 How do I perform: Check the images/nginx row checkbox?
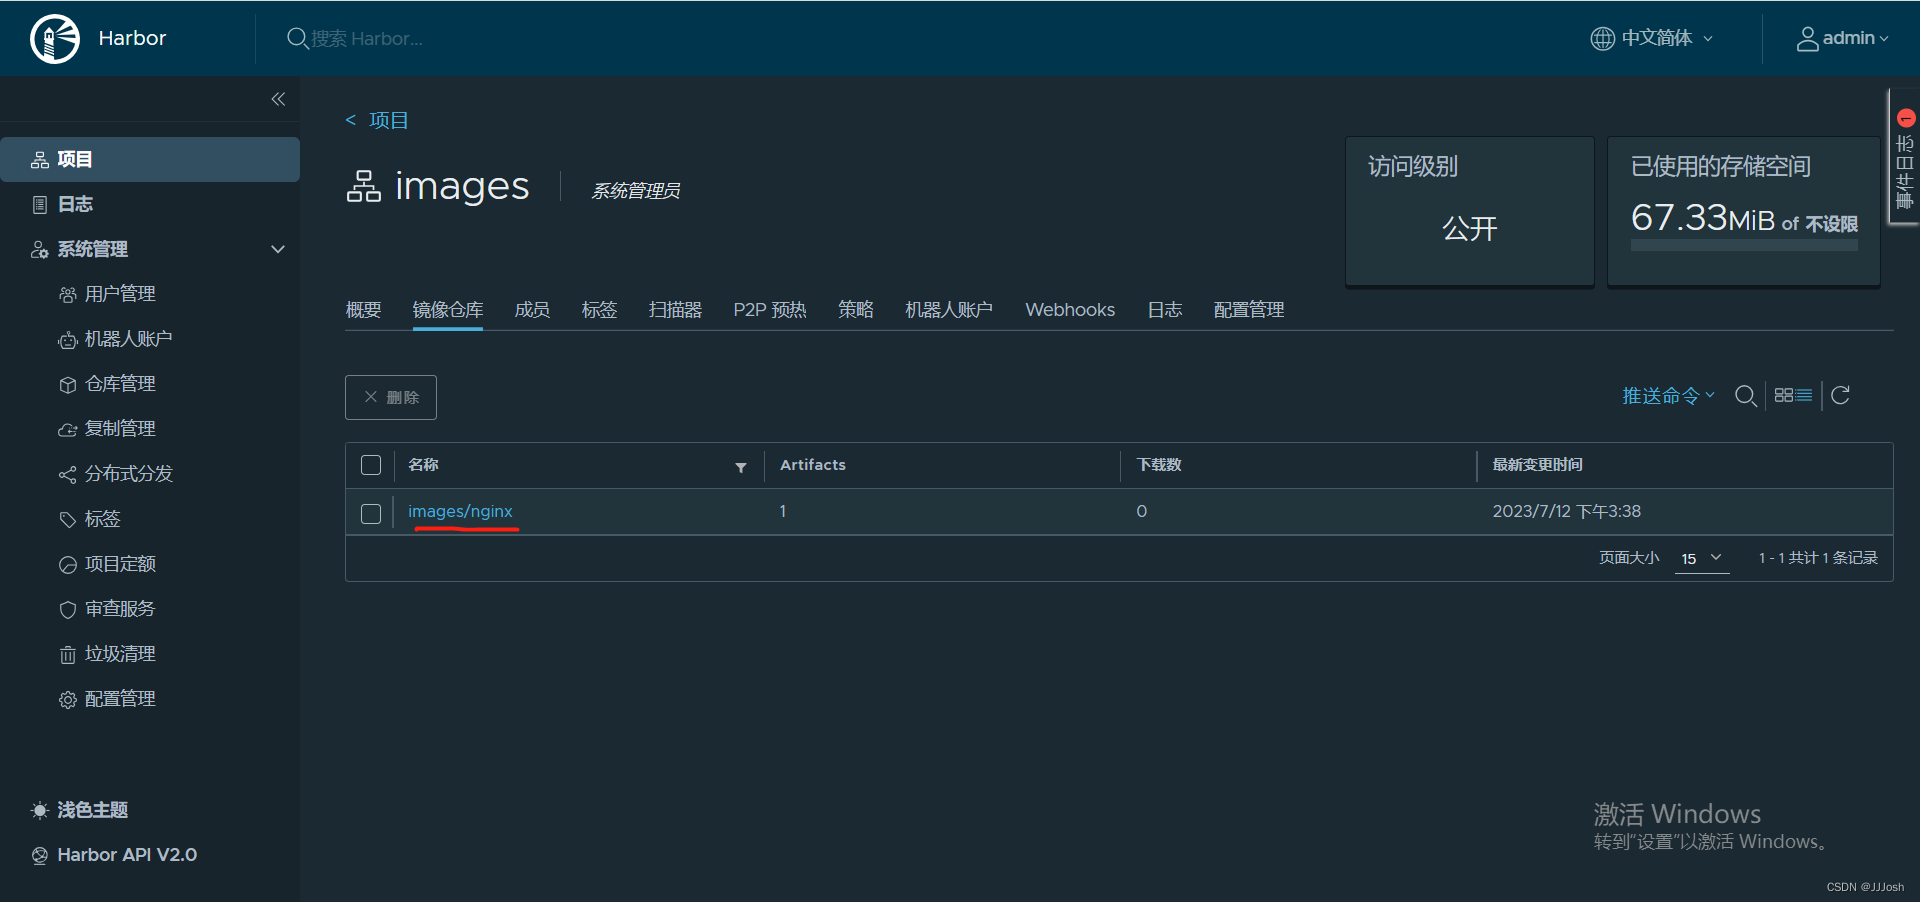click(371, 513)
